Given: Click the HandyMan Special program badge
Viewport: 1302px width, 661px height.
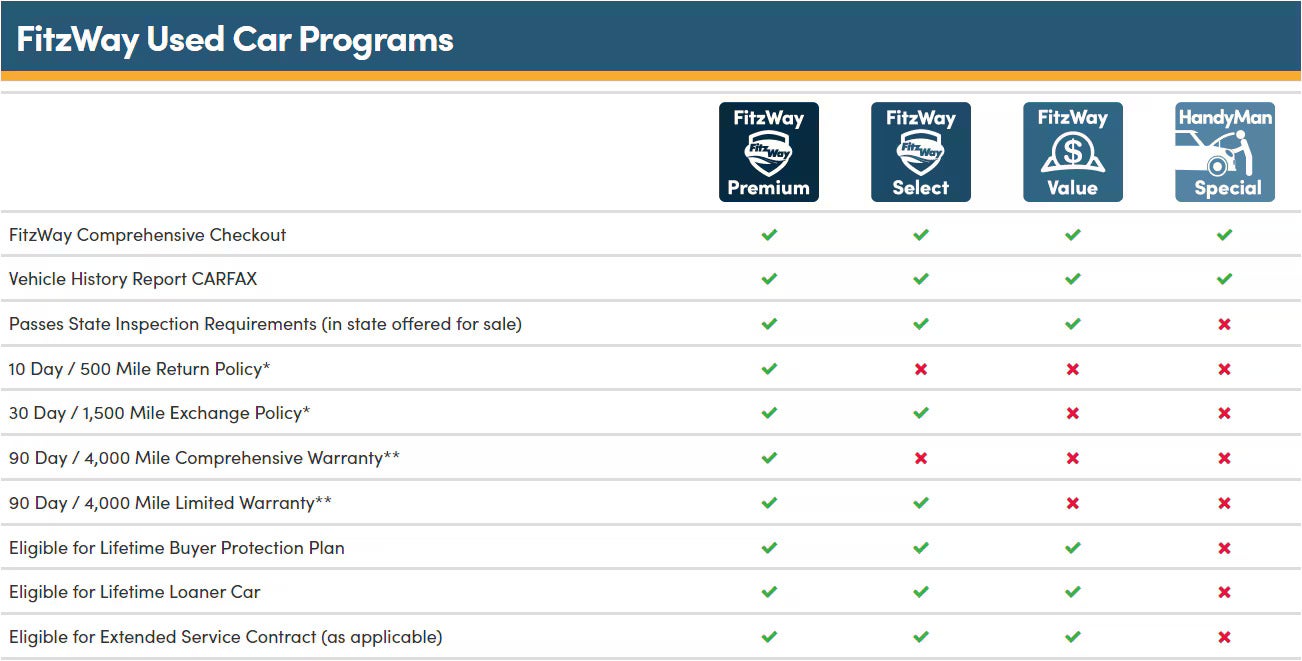Looking at the screenshot, I should tap(1224, 152).
